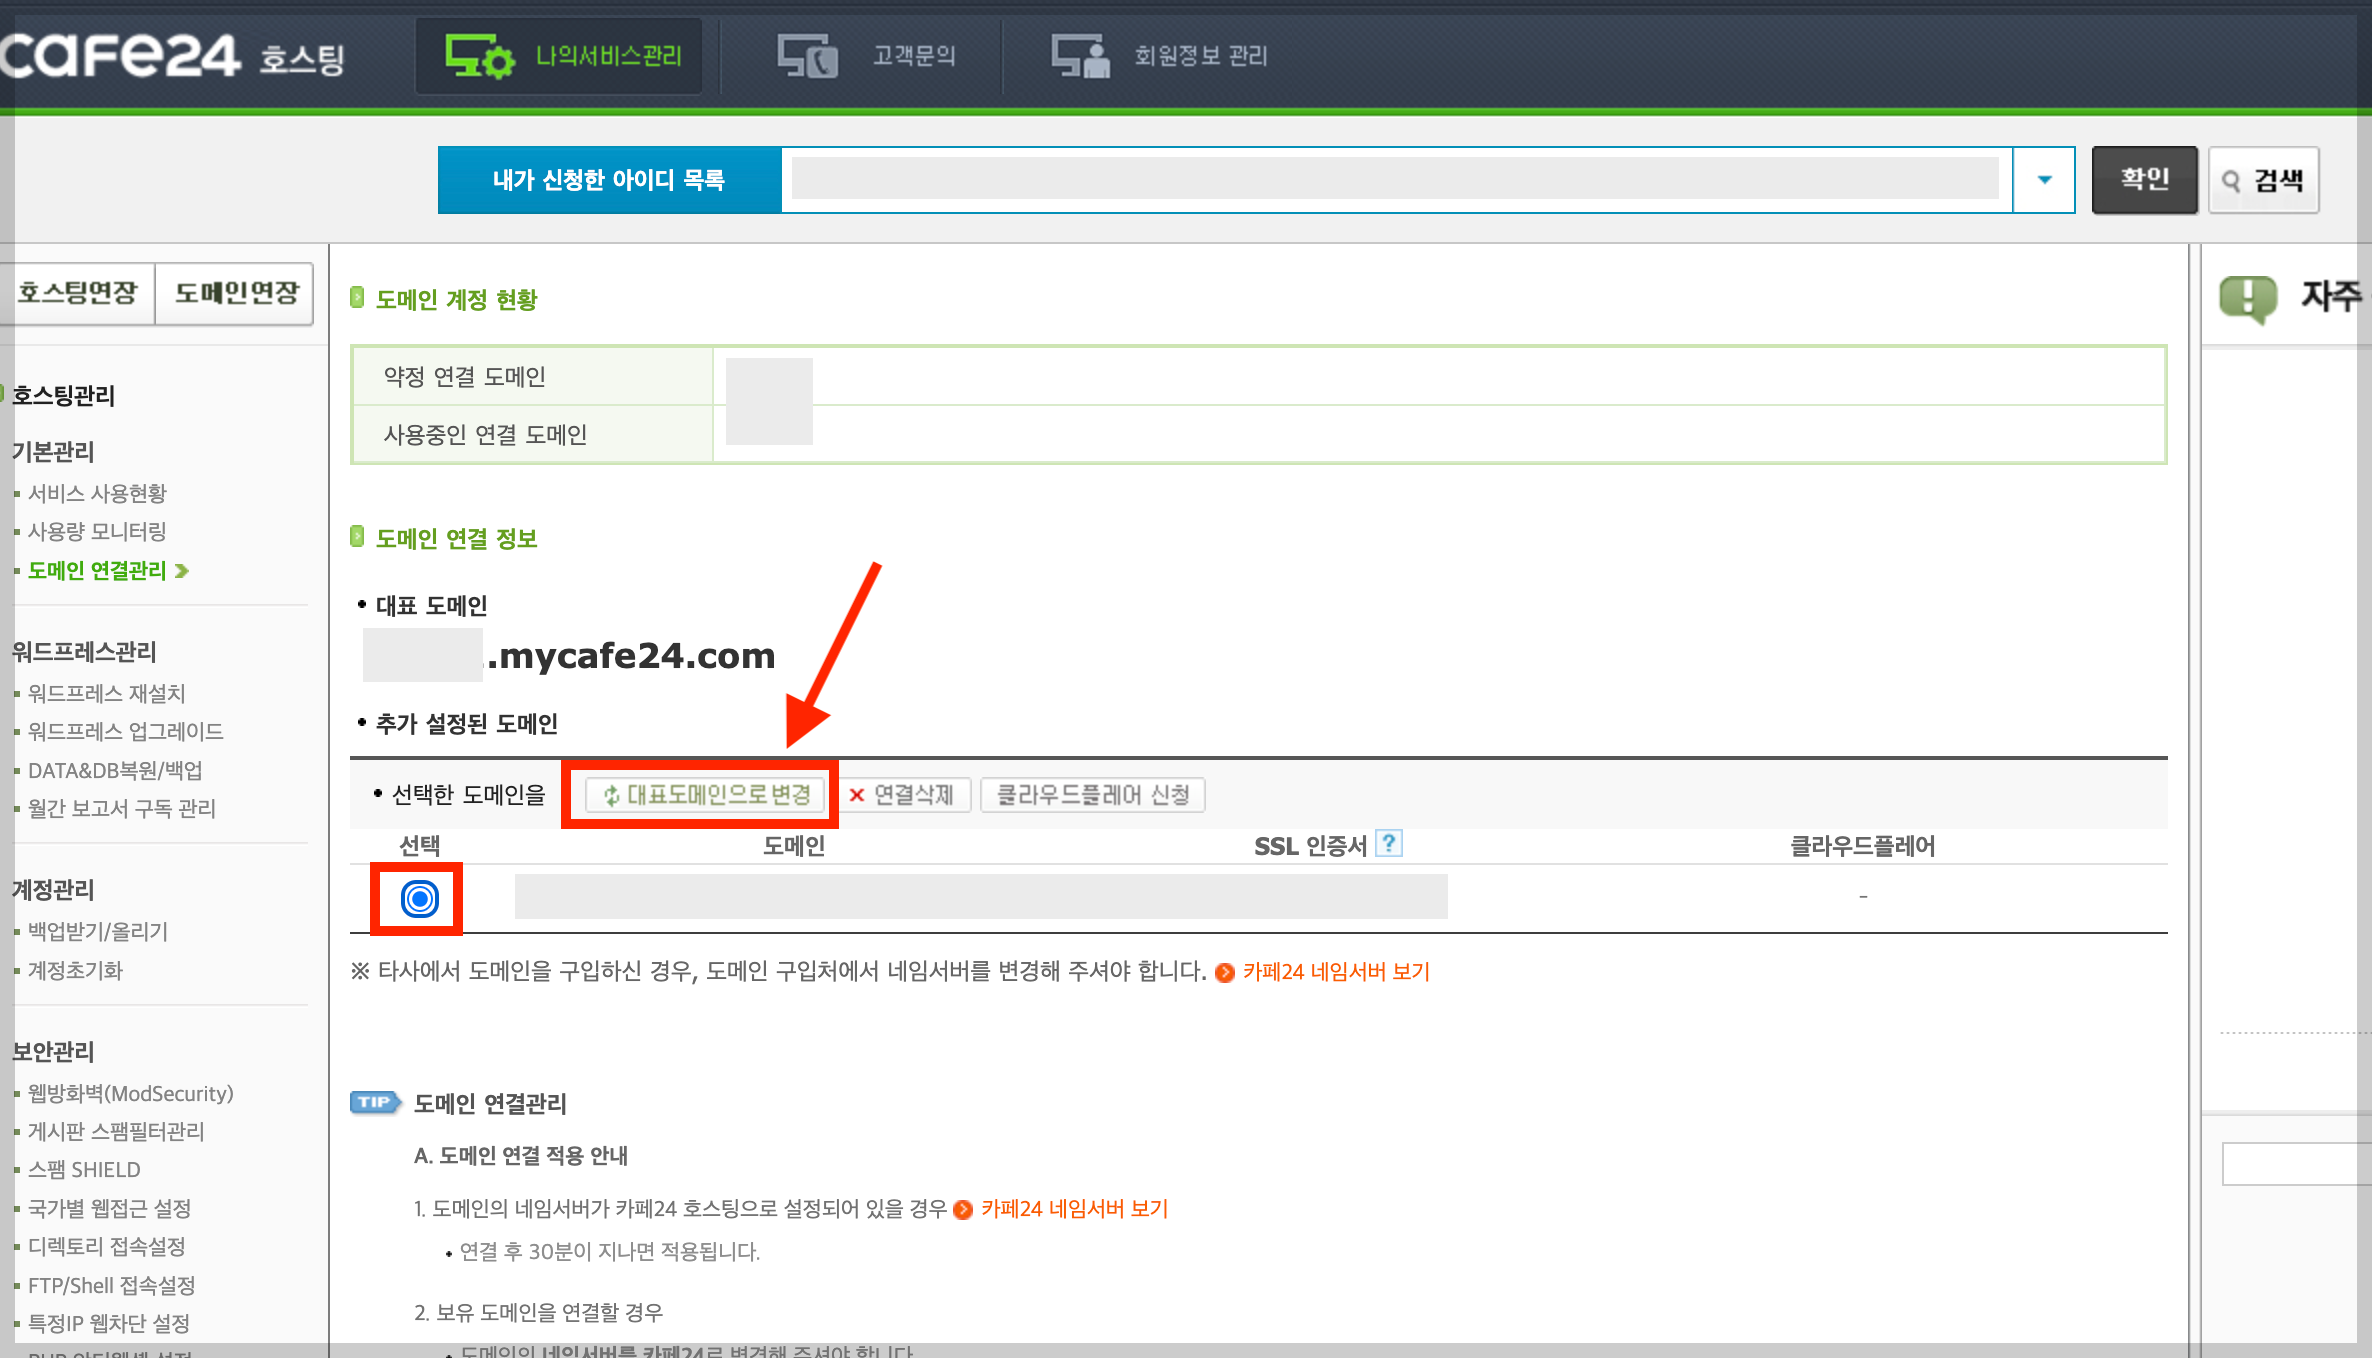Click the 연결삭제 button

[906, 795]
